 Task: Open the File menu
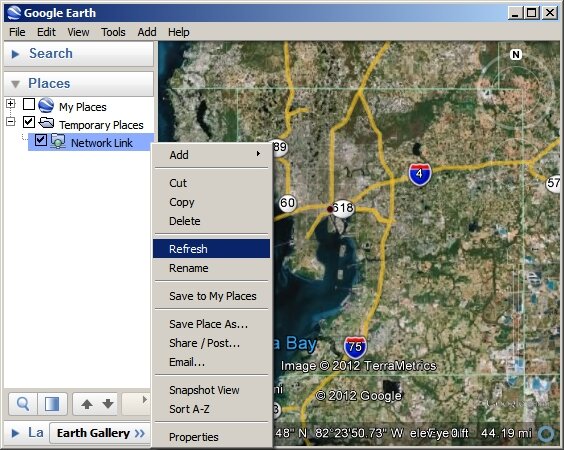click(17, 32)
